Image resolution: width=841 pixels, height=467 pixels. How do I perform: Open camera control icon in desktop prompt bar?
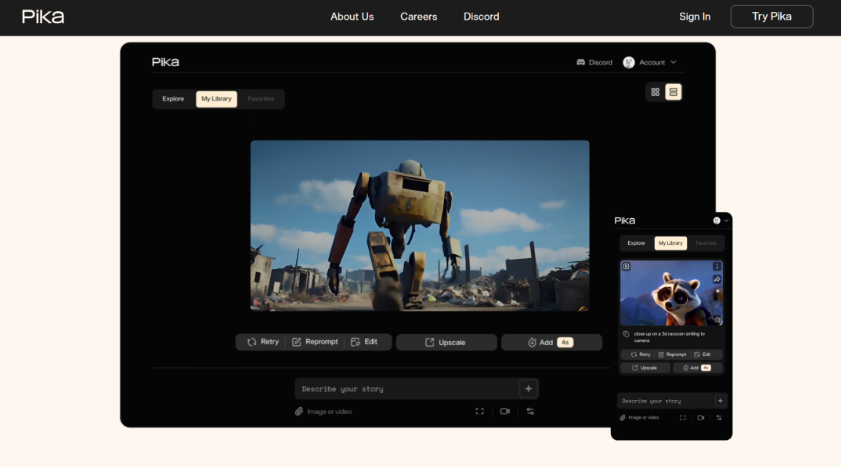[x=505, y=411]
